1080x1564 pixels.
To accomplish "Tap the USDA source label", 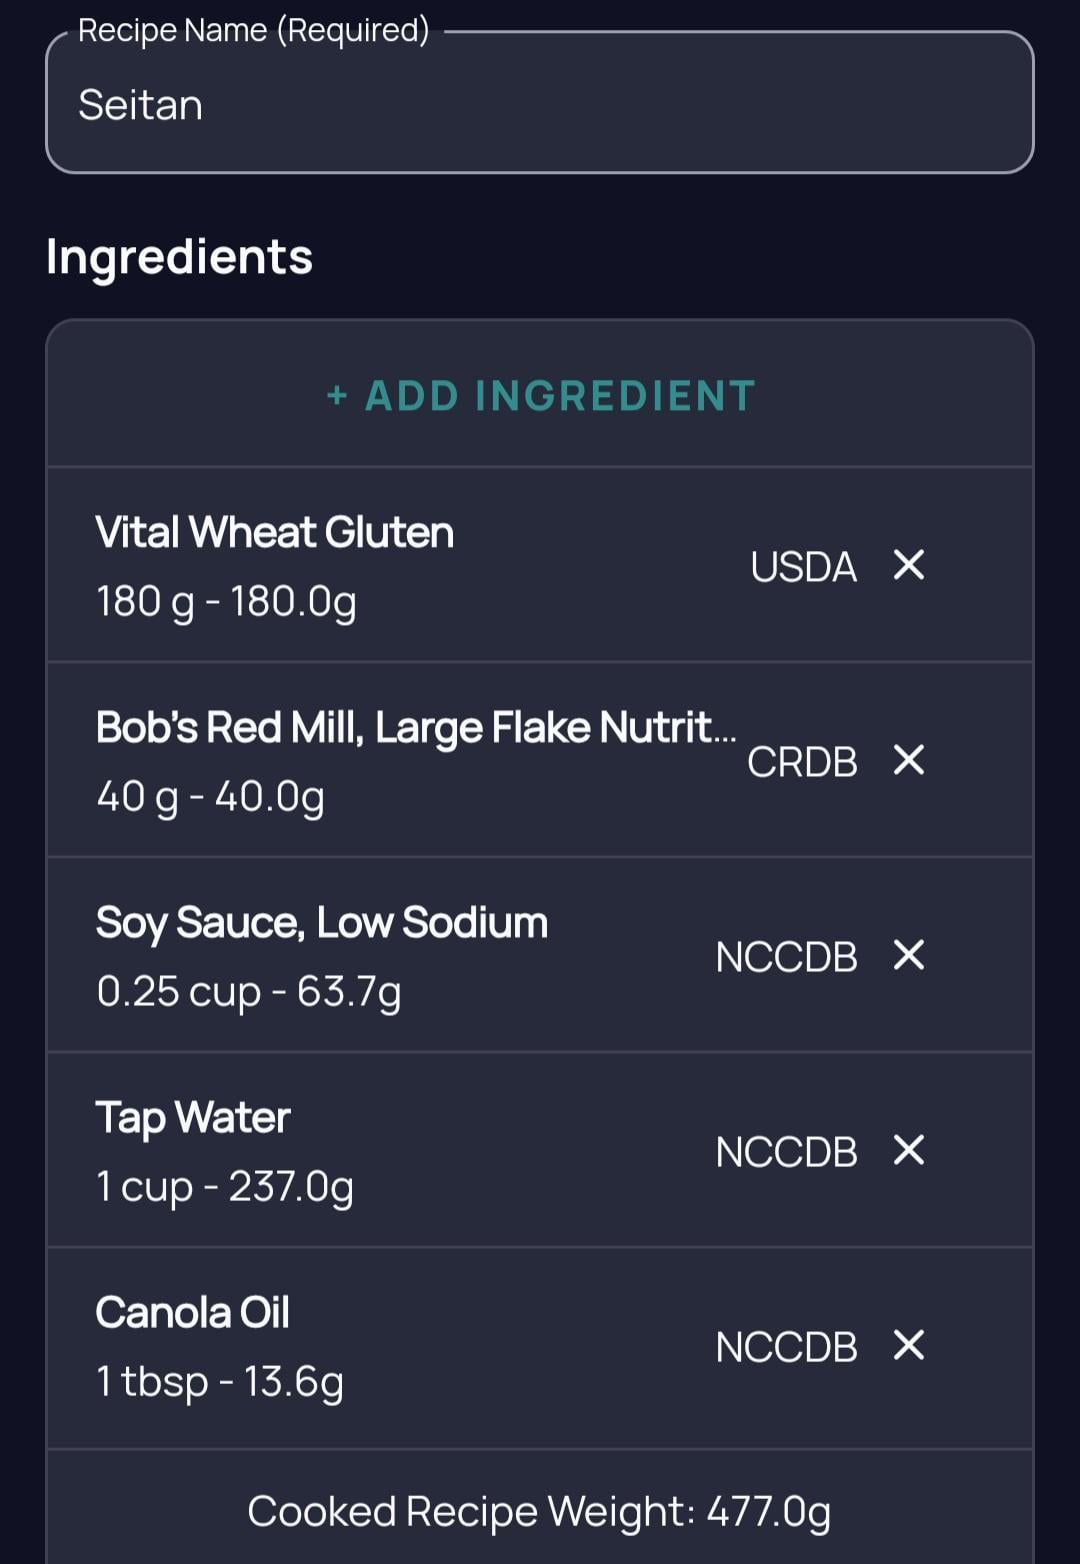I will tap(803, 567).
